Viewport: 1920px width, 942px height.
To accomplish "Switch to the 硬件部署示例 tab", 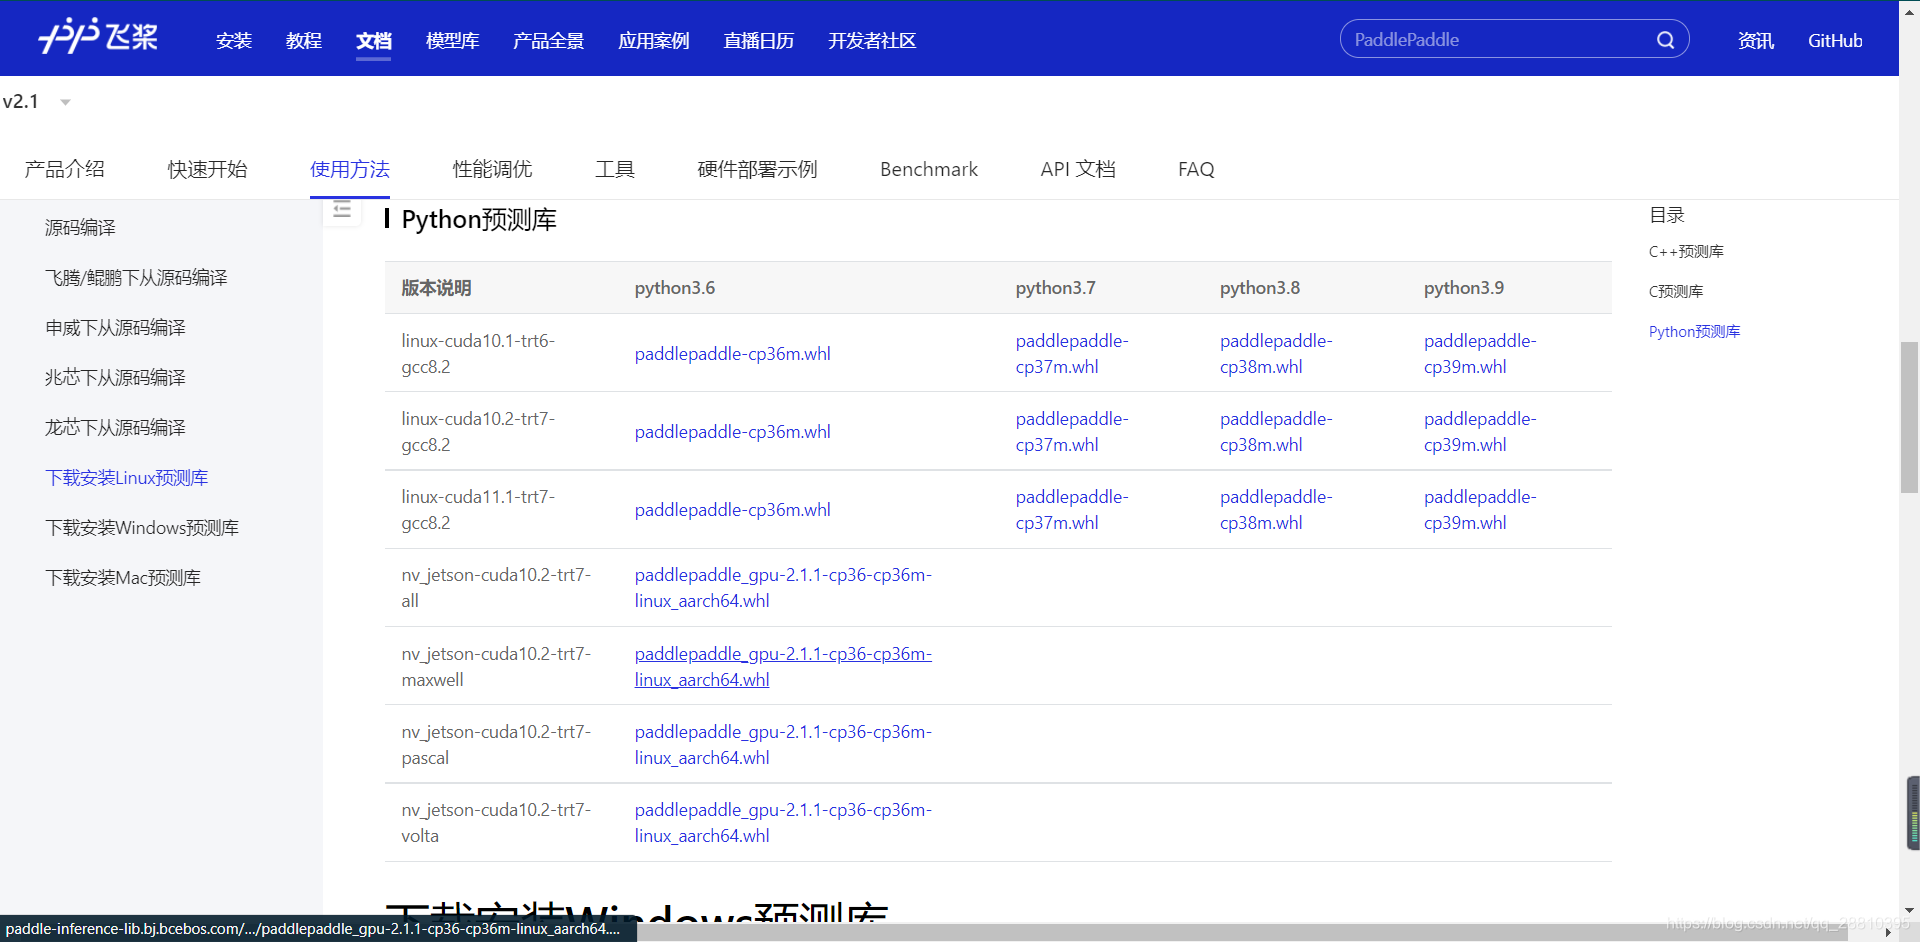I will [757, 169].
